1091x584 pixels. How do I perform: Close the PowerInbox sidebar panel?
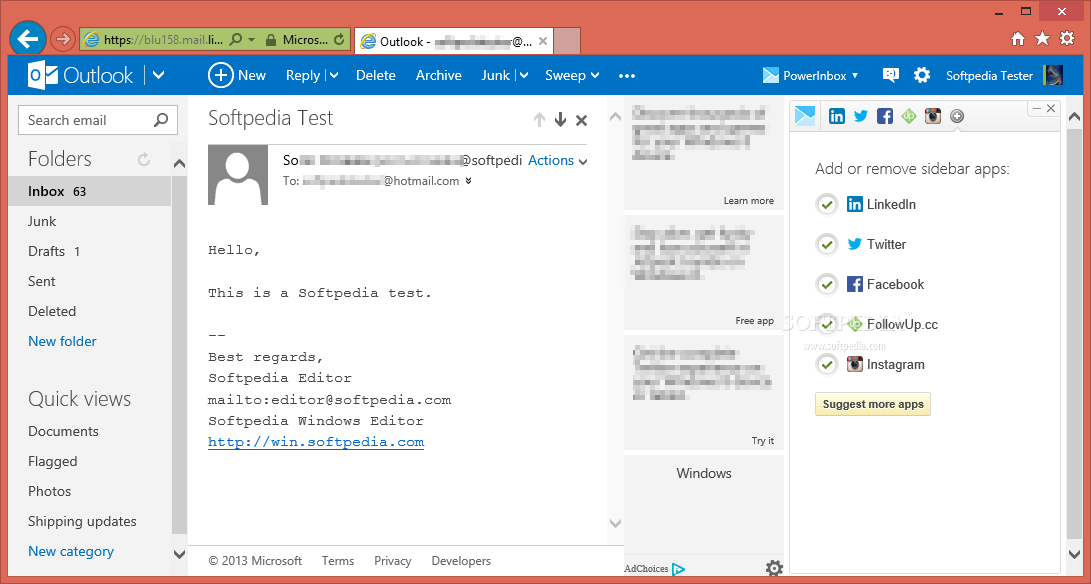pyautogui.click(x=1051, y=109)
